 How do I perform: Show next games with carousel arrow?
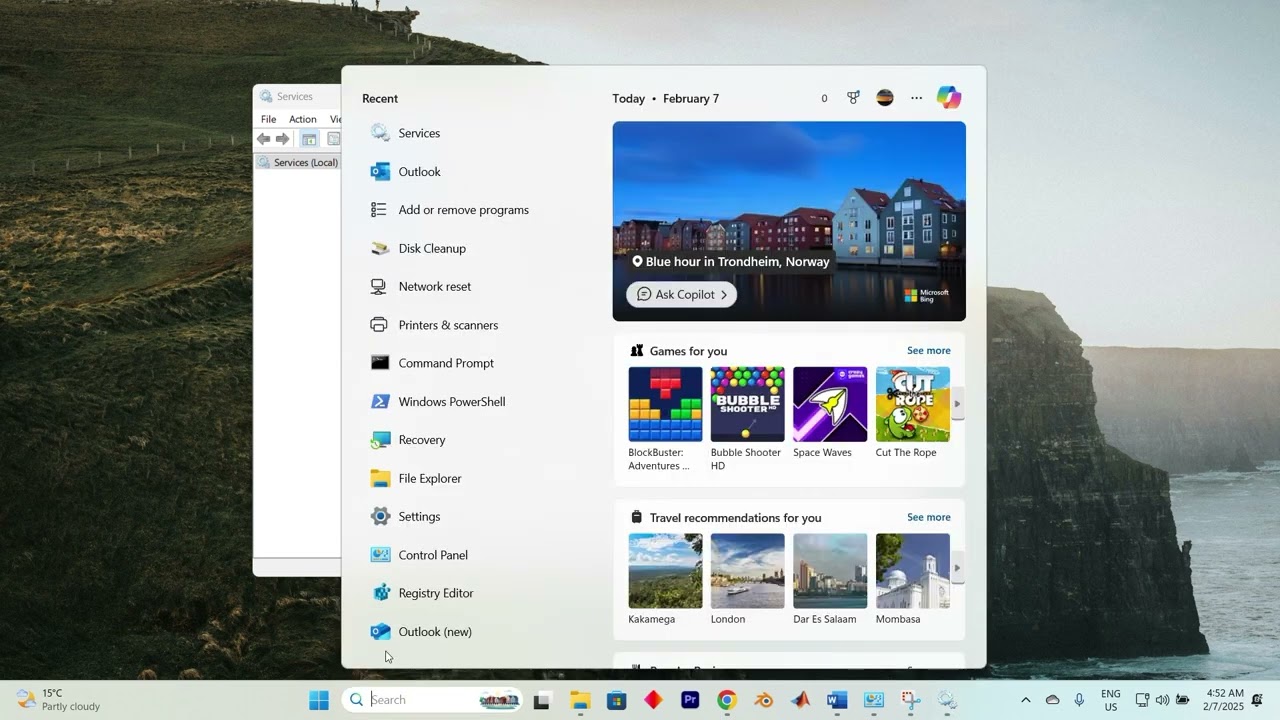[x=957, y=404]
